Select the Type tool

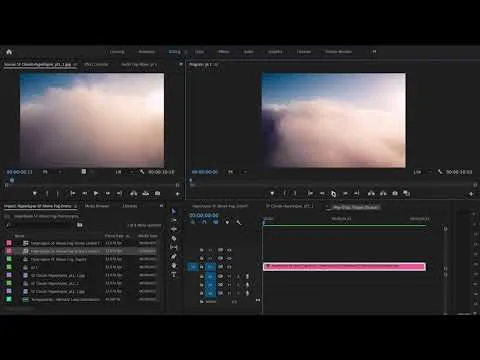point(174,274)
